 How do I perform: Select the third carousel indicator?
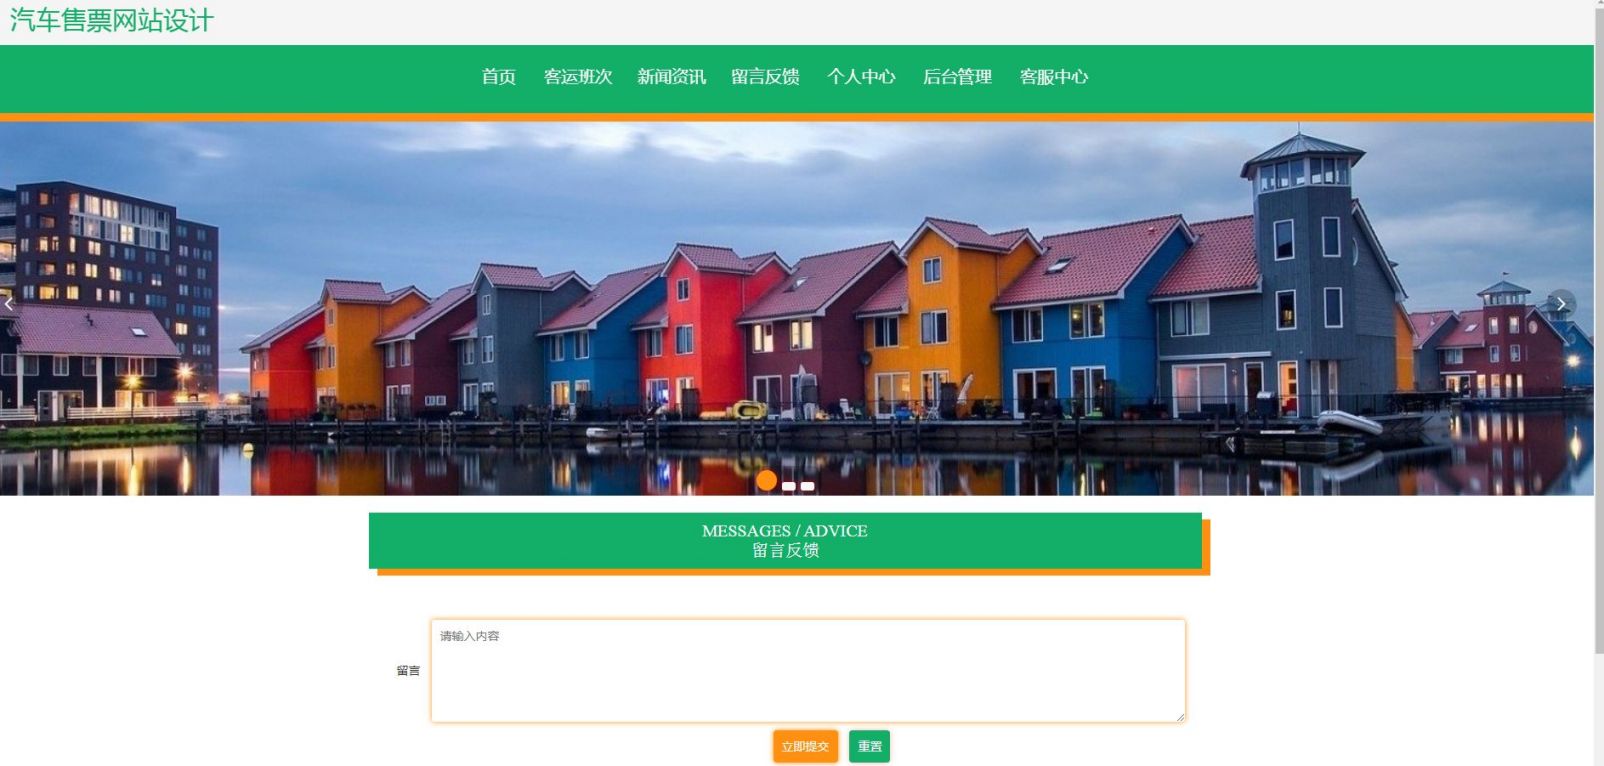coord(807,486)
